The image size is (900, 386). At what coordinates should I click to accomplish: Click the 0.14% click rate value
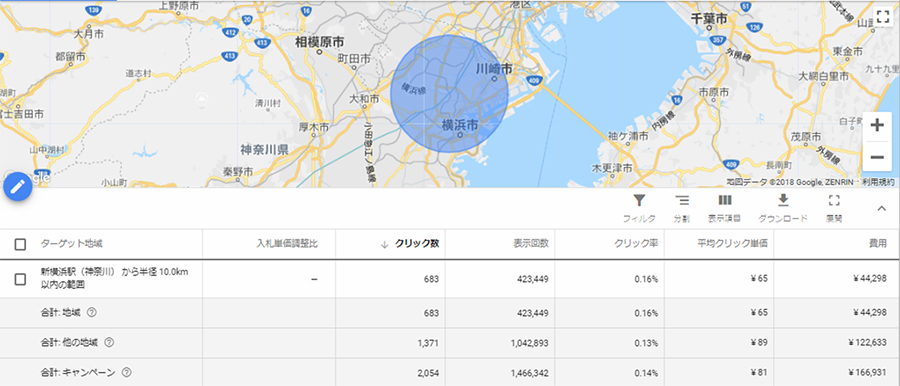[647, 373]
